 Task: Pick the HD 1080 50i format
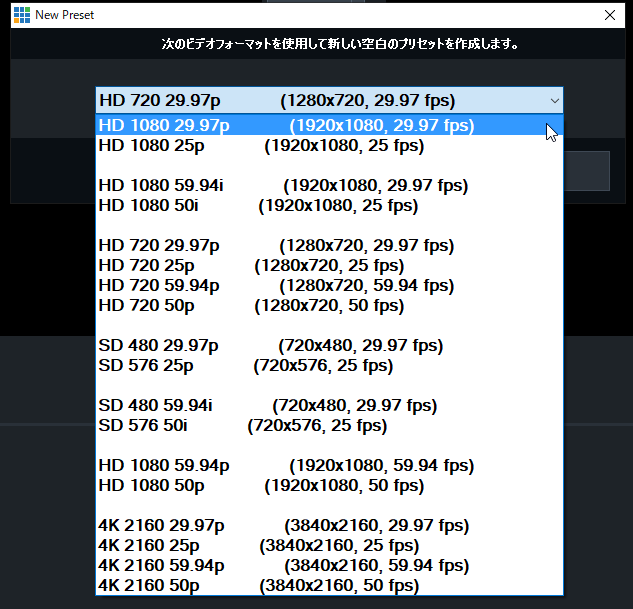point(329,205)
